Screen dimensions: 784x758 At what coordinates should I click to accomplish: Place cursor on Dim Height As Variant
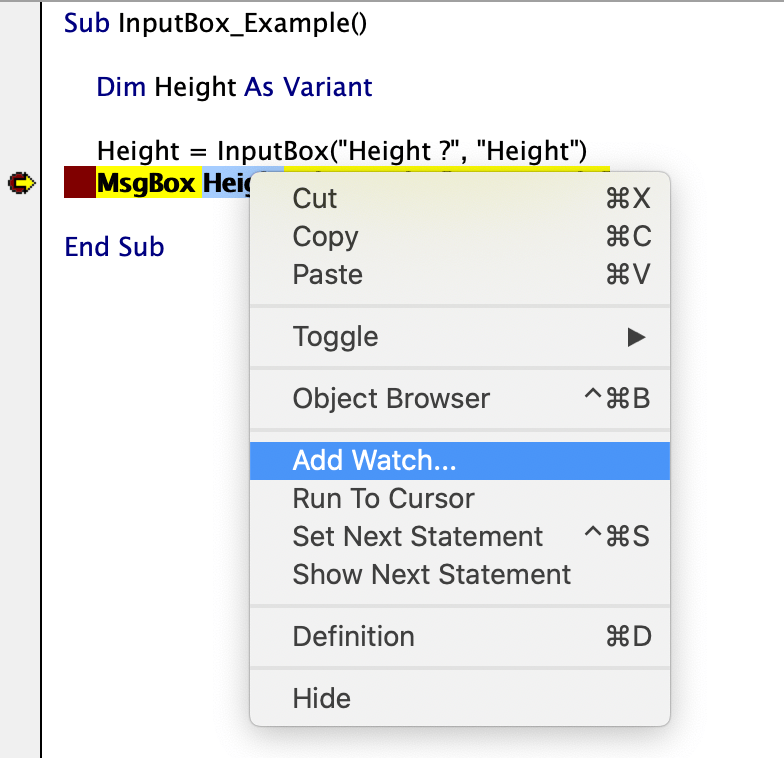[234, 87]
